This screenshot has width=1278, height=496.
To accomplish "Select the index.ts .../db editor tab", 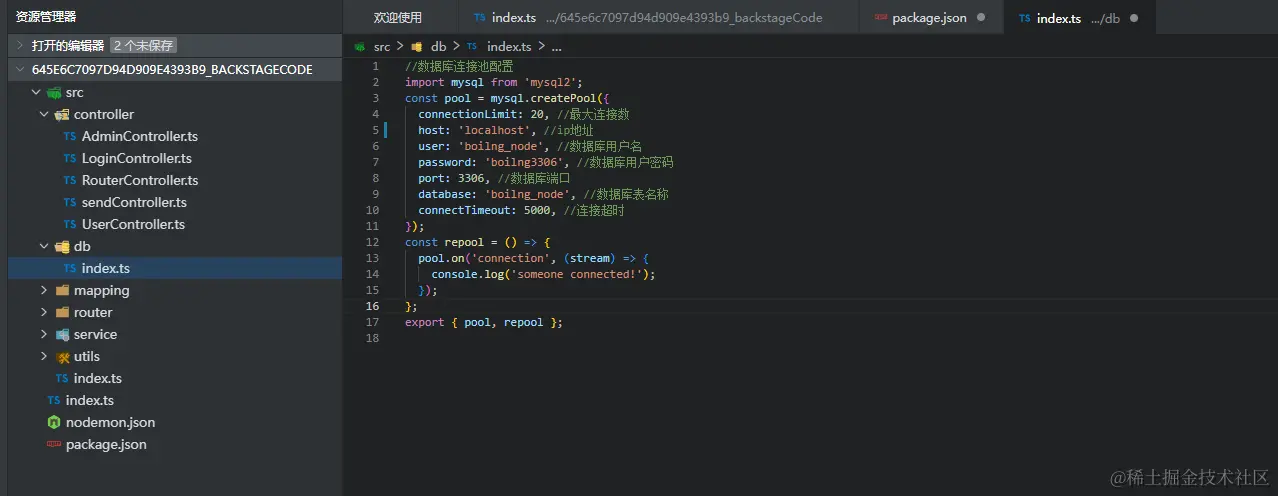I will point(1079,18).
